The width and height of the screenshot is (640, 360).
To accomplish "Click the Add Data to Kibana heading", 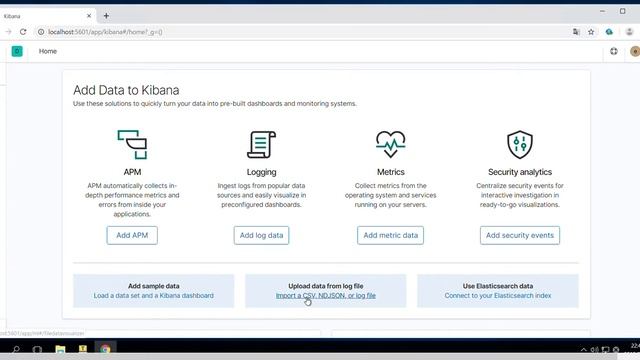I will pyautogui.click(x=126, y=90).
